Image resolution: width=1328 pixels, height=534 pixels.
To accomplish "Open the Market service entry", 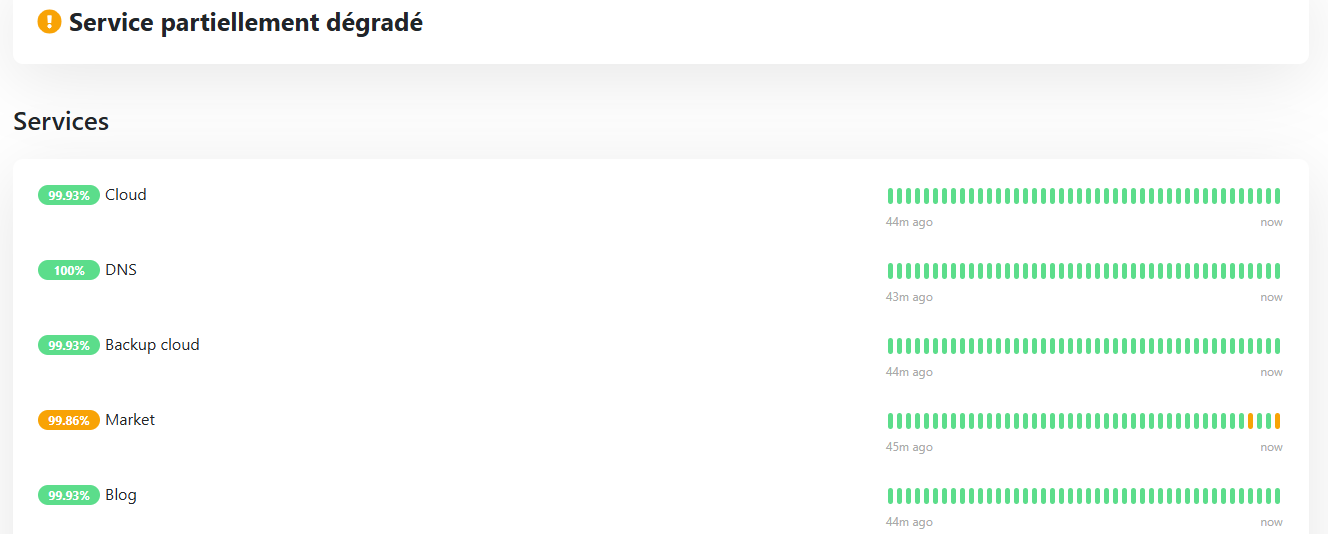I will (130, 420).
